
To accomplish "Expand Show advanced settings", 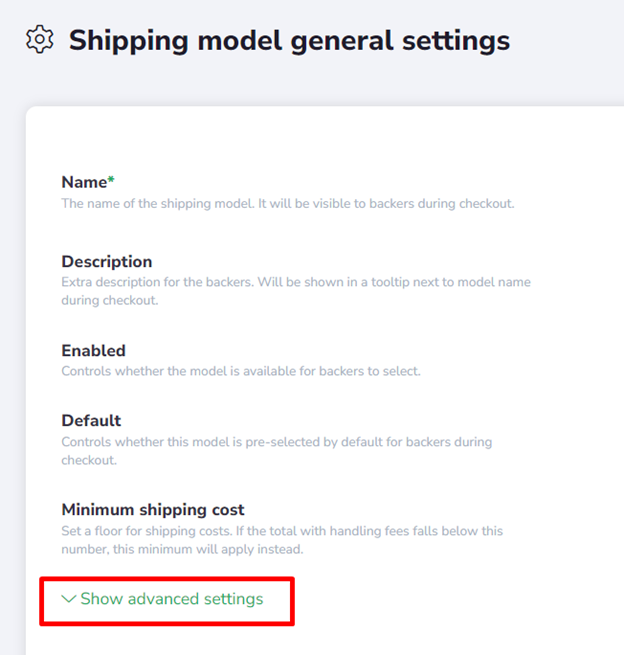I will pyautogui.click(x=171, y=599).
